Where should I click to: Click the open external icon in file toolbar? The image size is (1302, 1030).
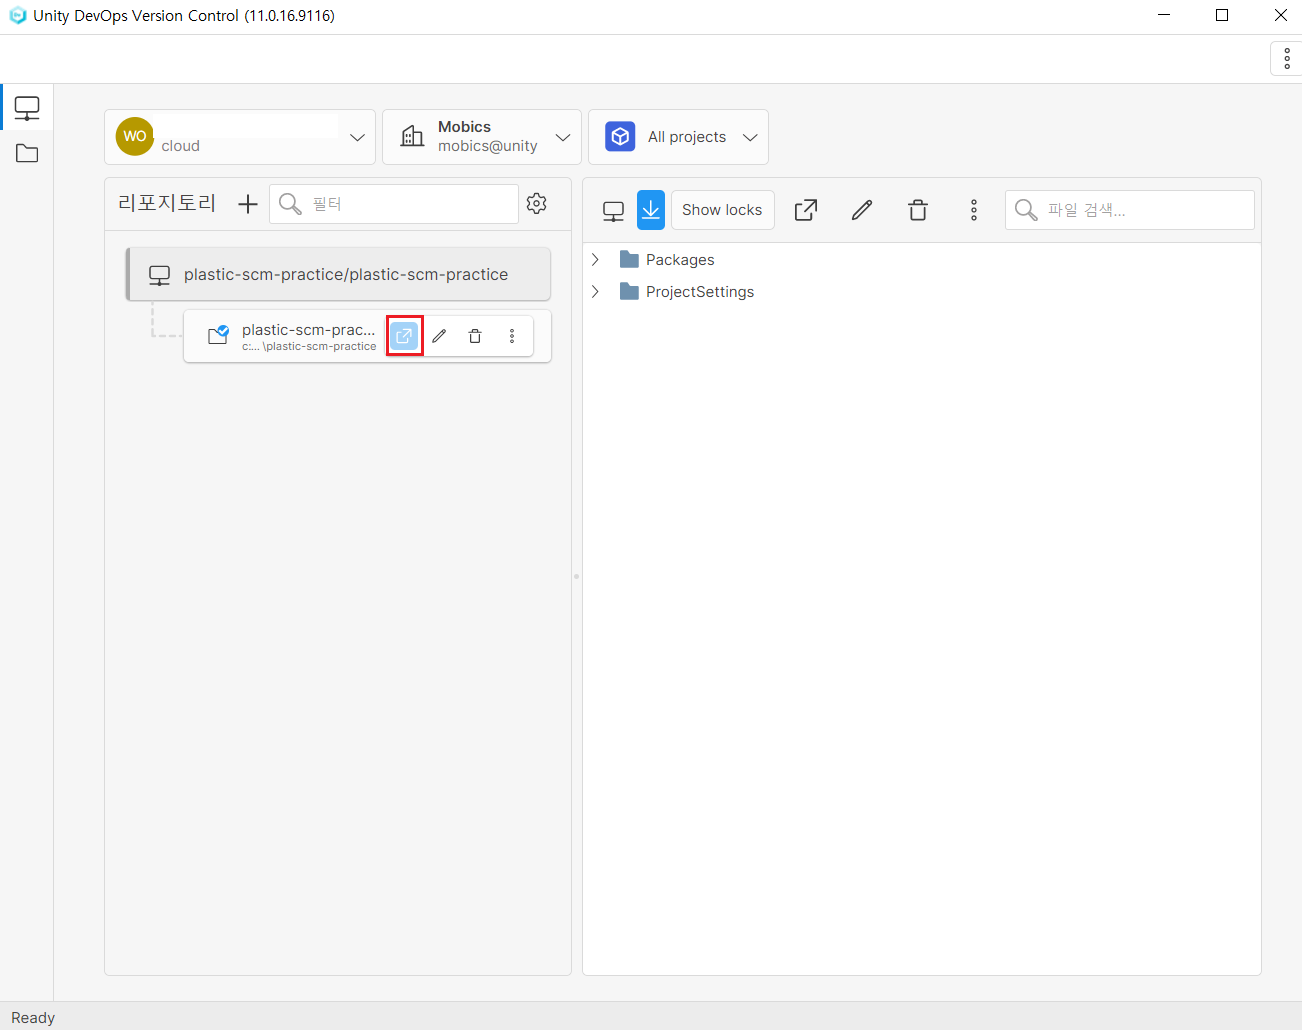tap(806, 210)
